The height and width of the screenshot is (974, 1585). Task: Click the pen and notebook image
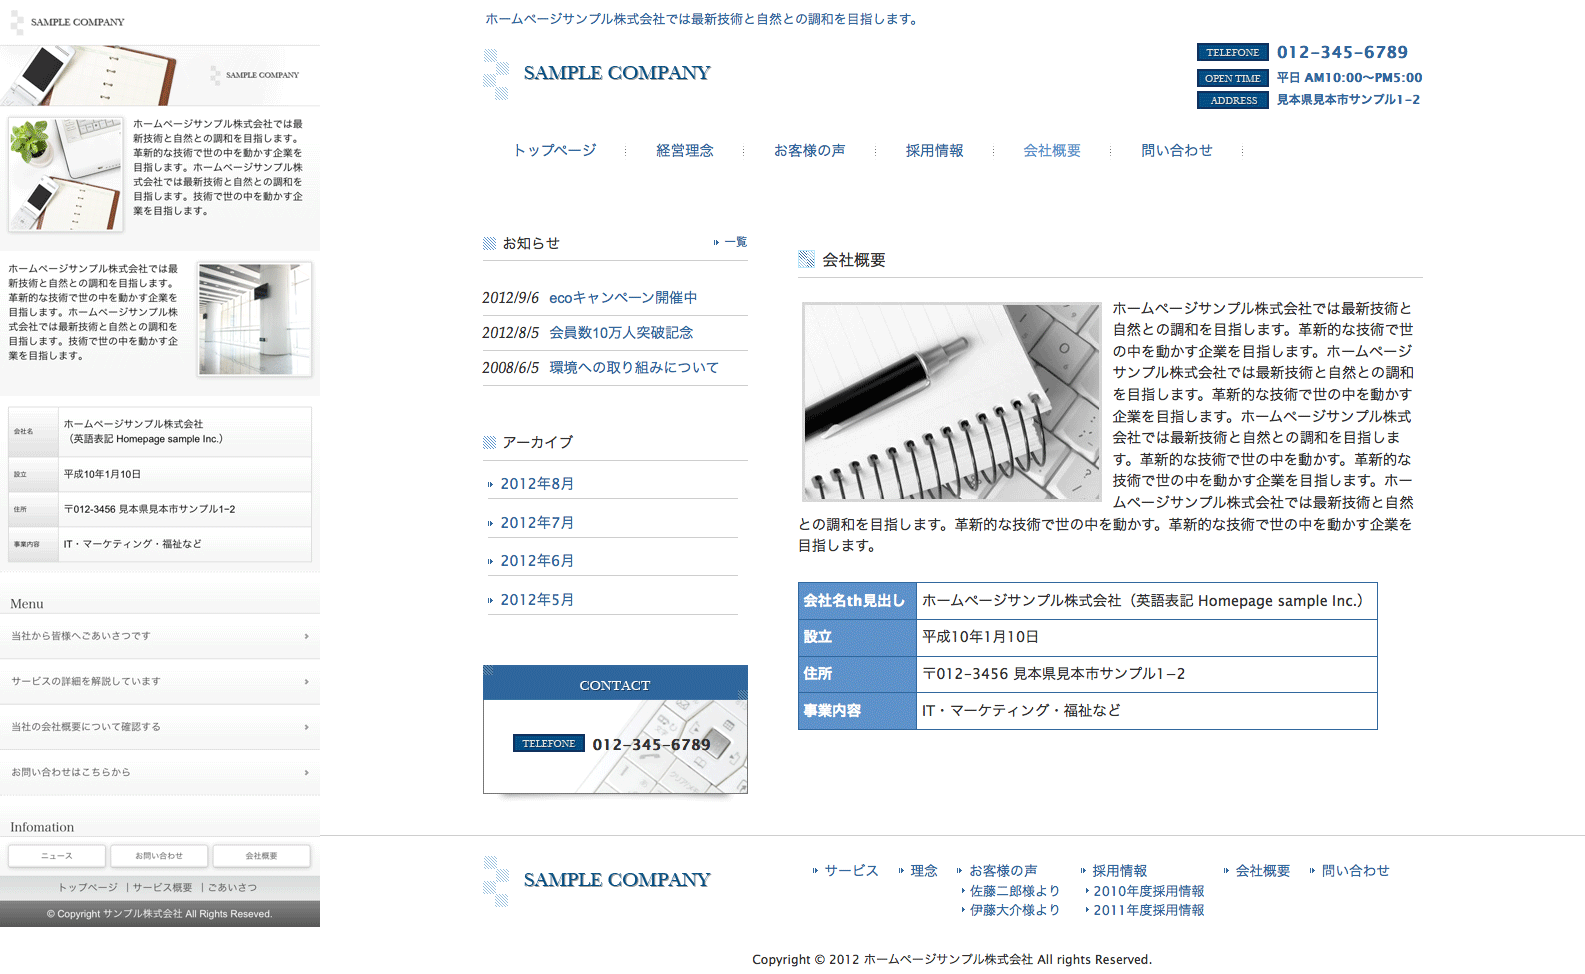pos(951,402)
